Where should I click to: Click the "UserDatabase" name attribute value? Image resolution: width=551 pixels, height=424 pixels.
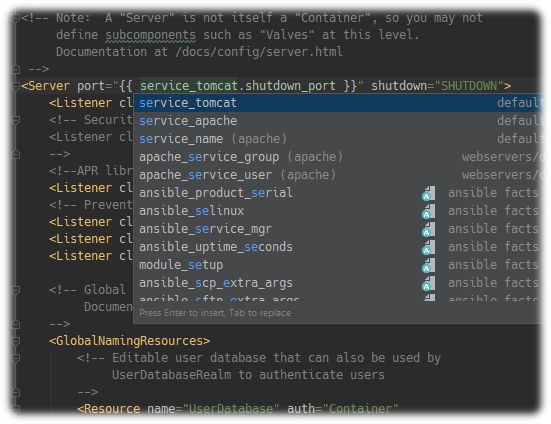(231, 409)
